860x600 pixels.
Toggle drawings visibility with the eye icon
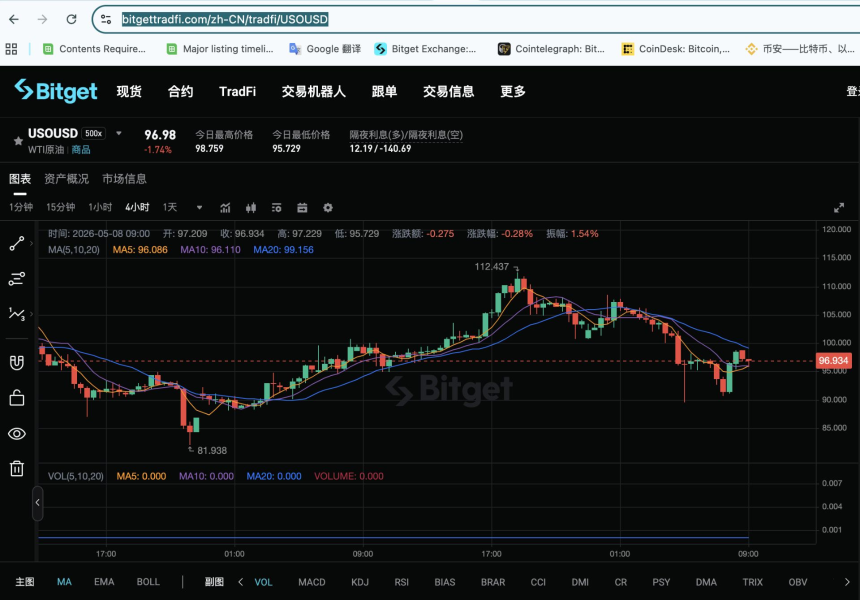coord(16,434)
